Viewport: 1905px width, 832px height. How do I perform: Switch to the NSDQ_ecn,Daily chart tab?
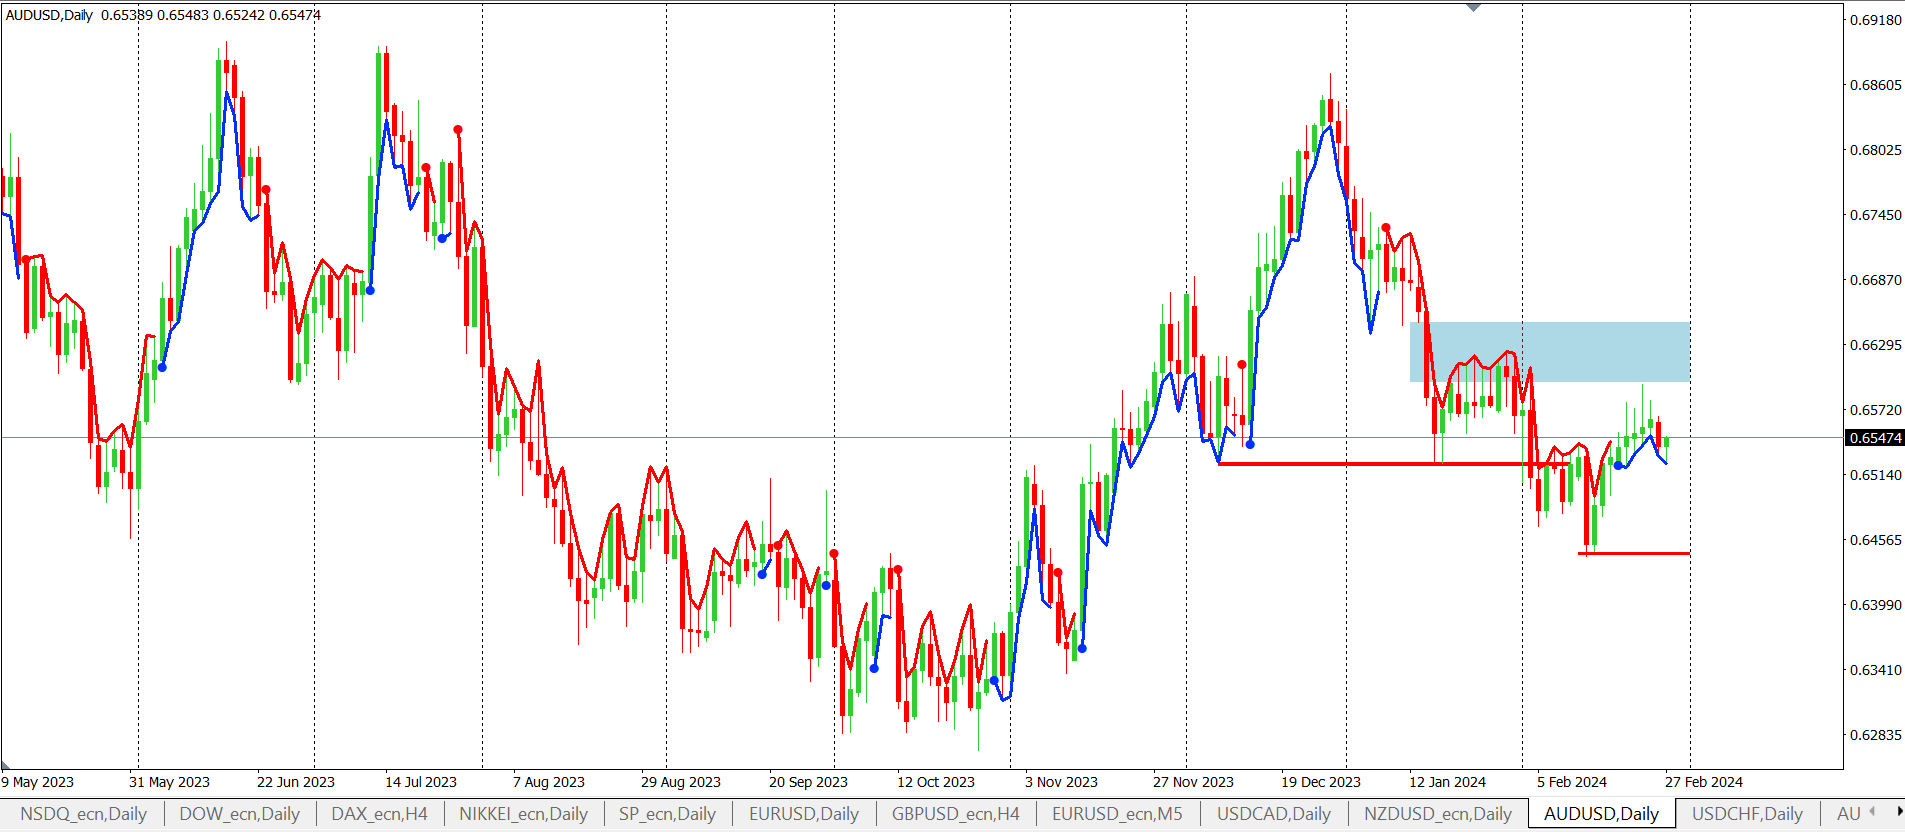(x=83, y=814)
